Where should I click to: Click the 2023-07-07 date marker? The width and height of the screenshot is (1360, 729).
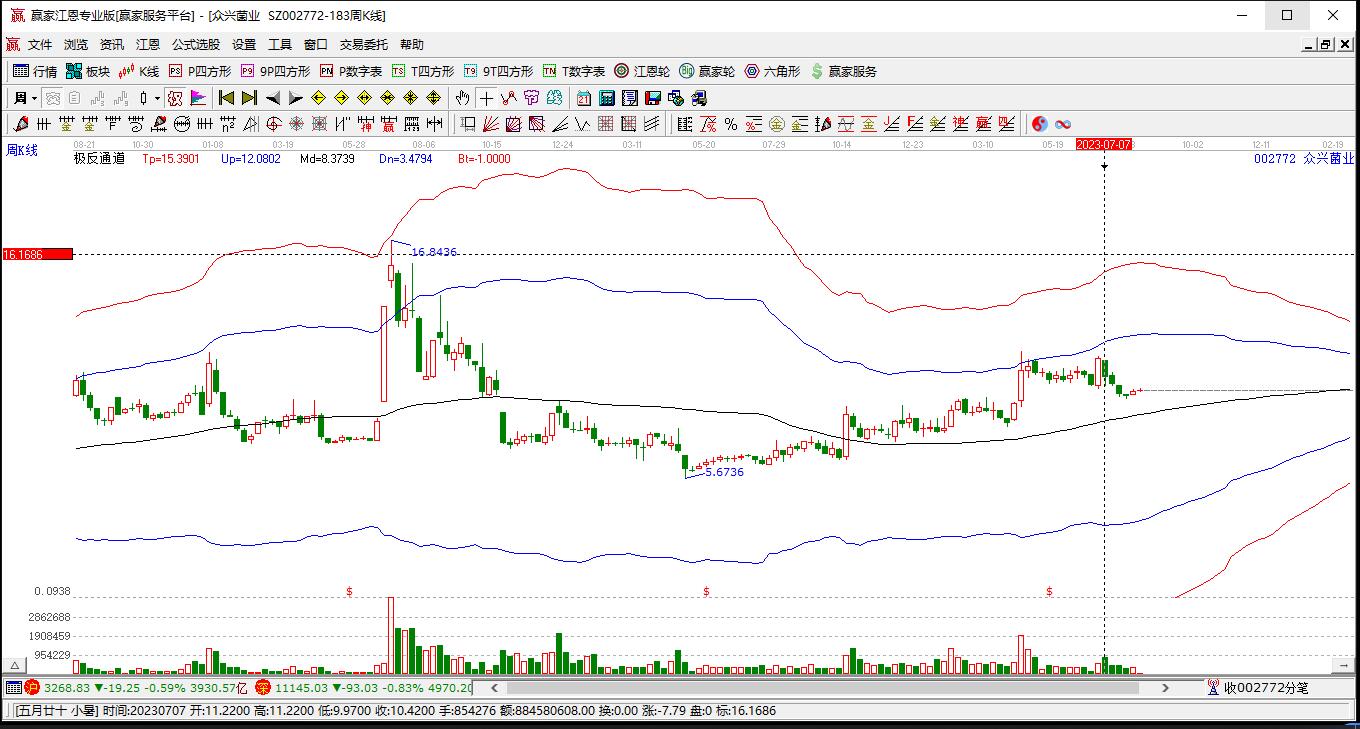(x=1104, y=144)
